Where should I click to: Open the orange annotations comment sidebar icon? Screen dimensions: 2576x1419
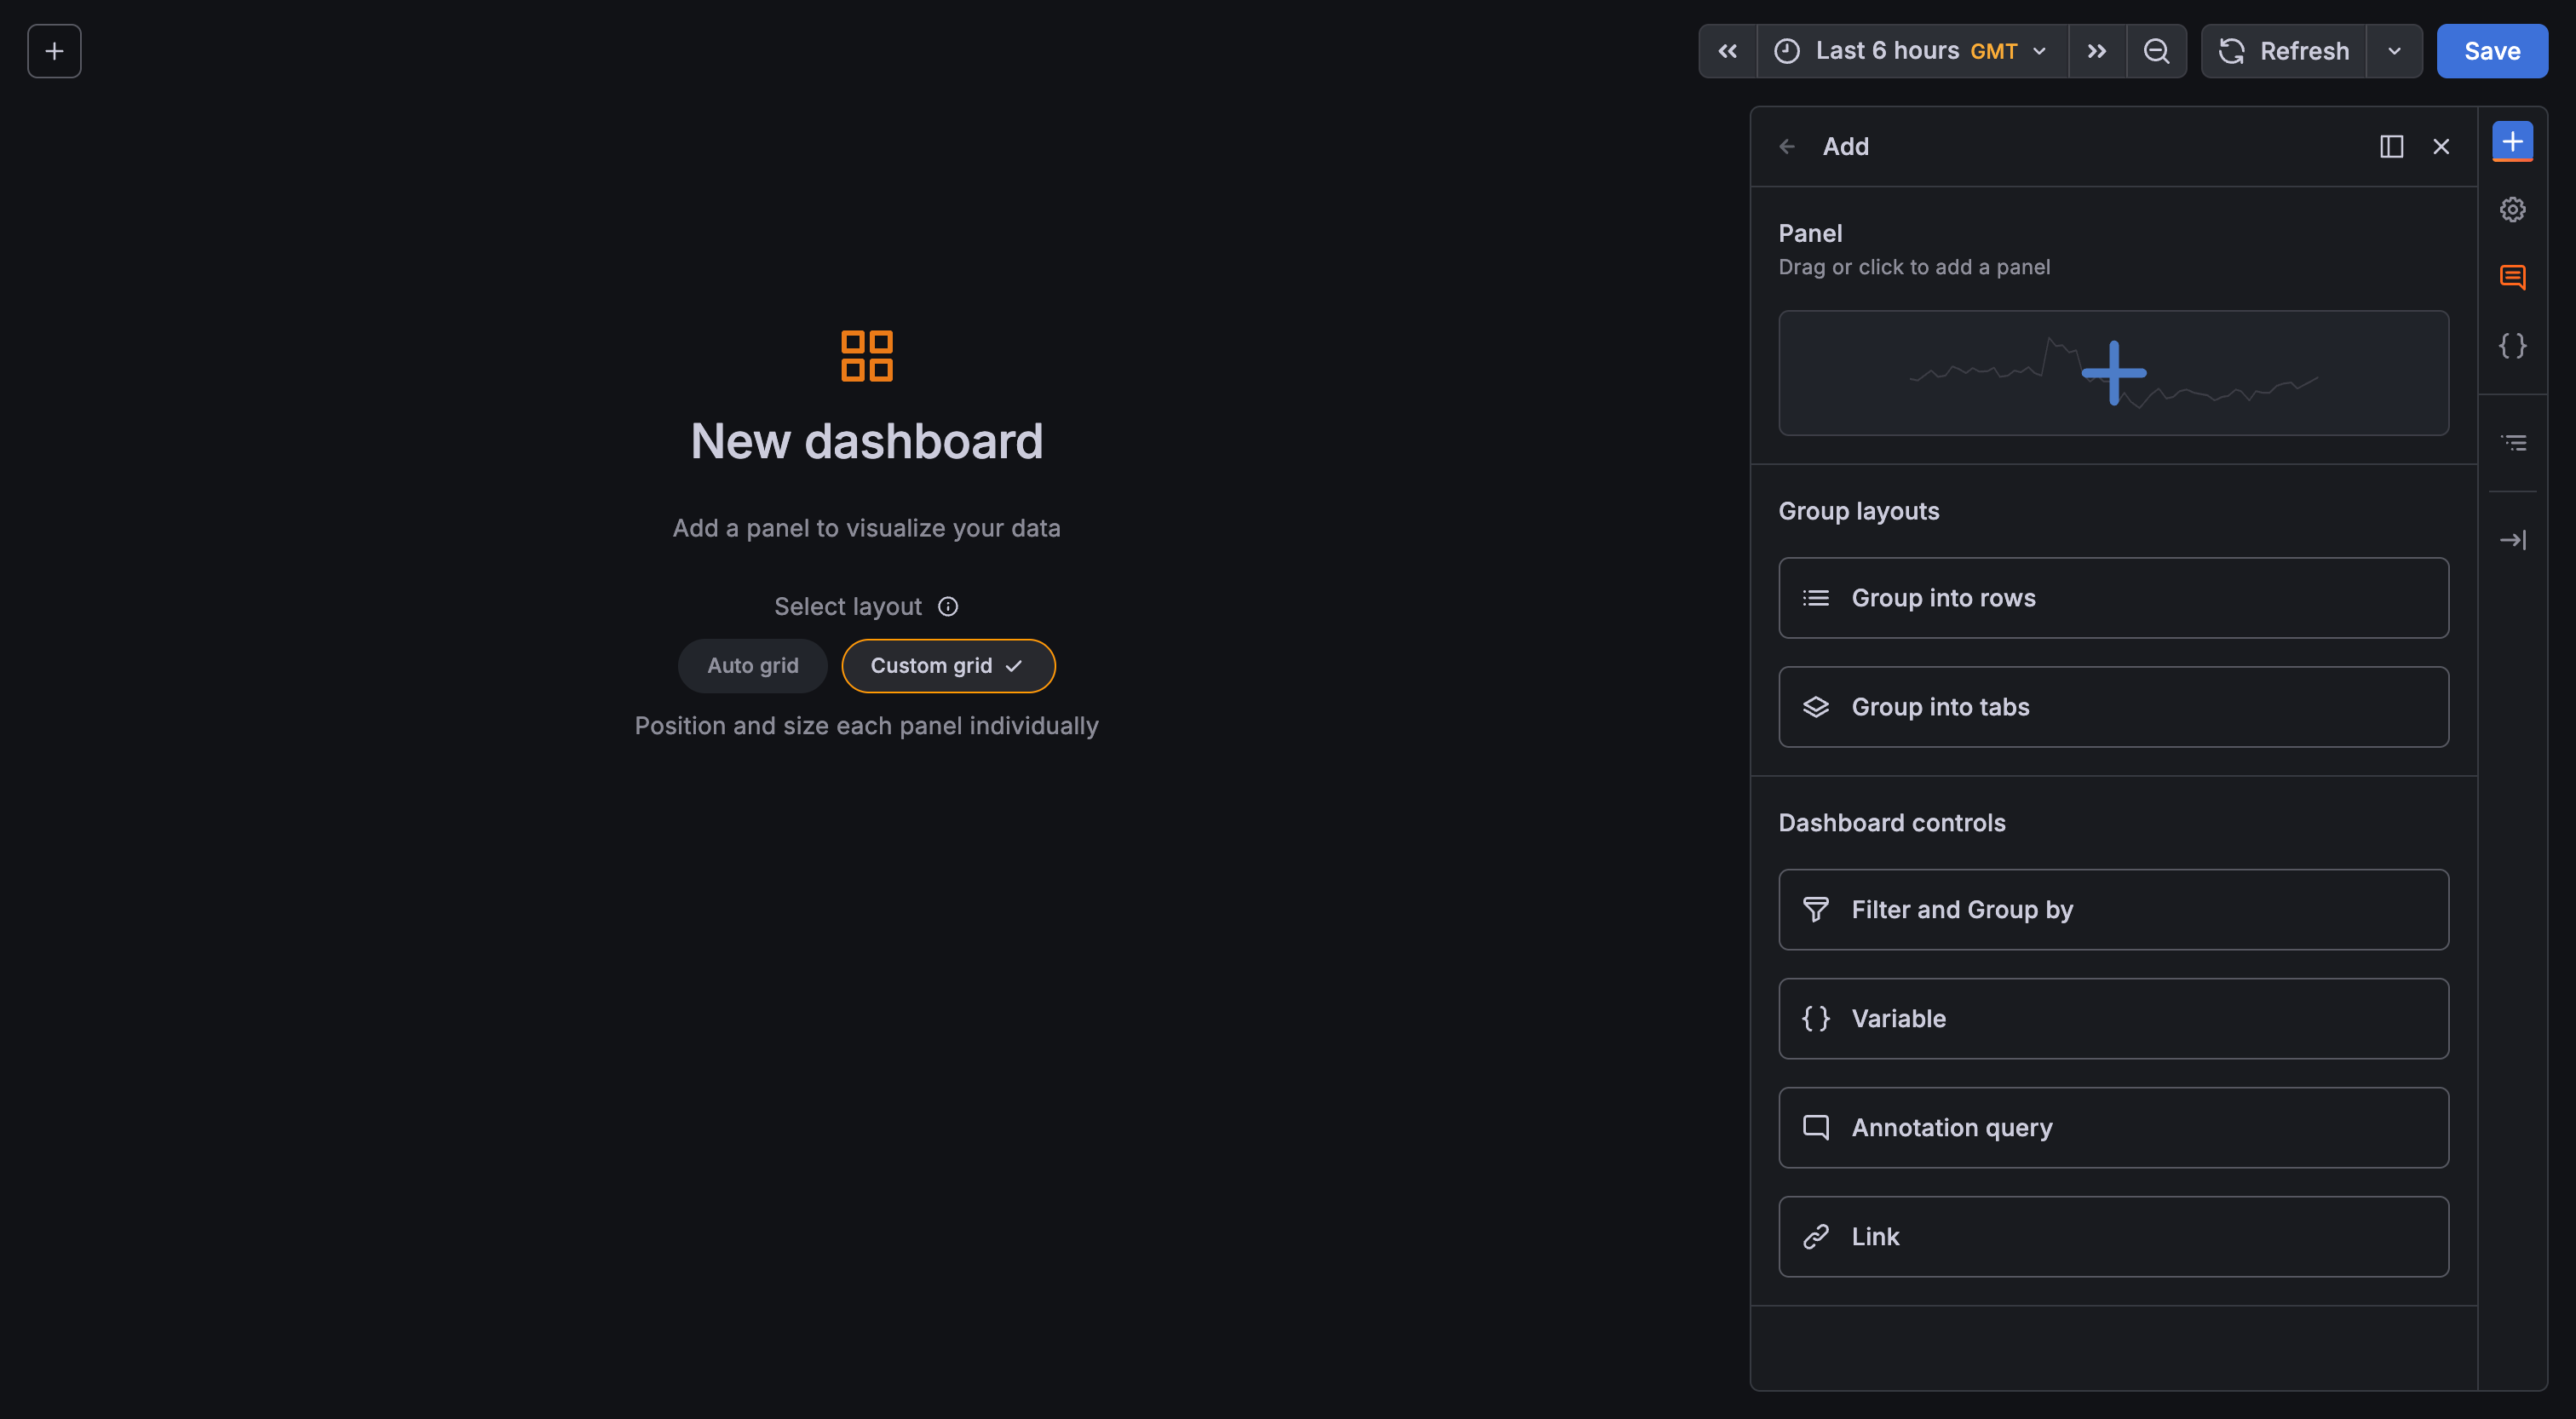pyautogui.click(x=2512, y=277)
